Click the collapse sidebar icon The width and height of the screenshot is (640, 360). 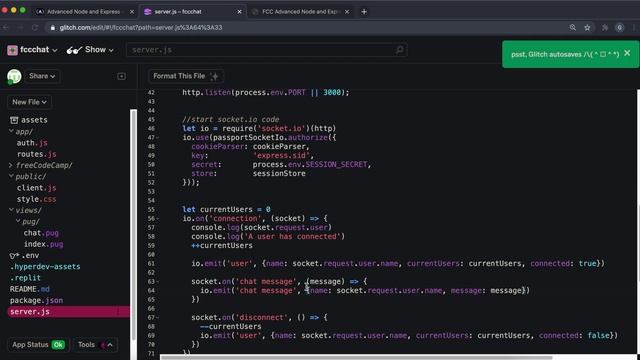point(122,76)
